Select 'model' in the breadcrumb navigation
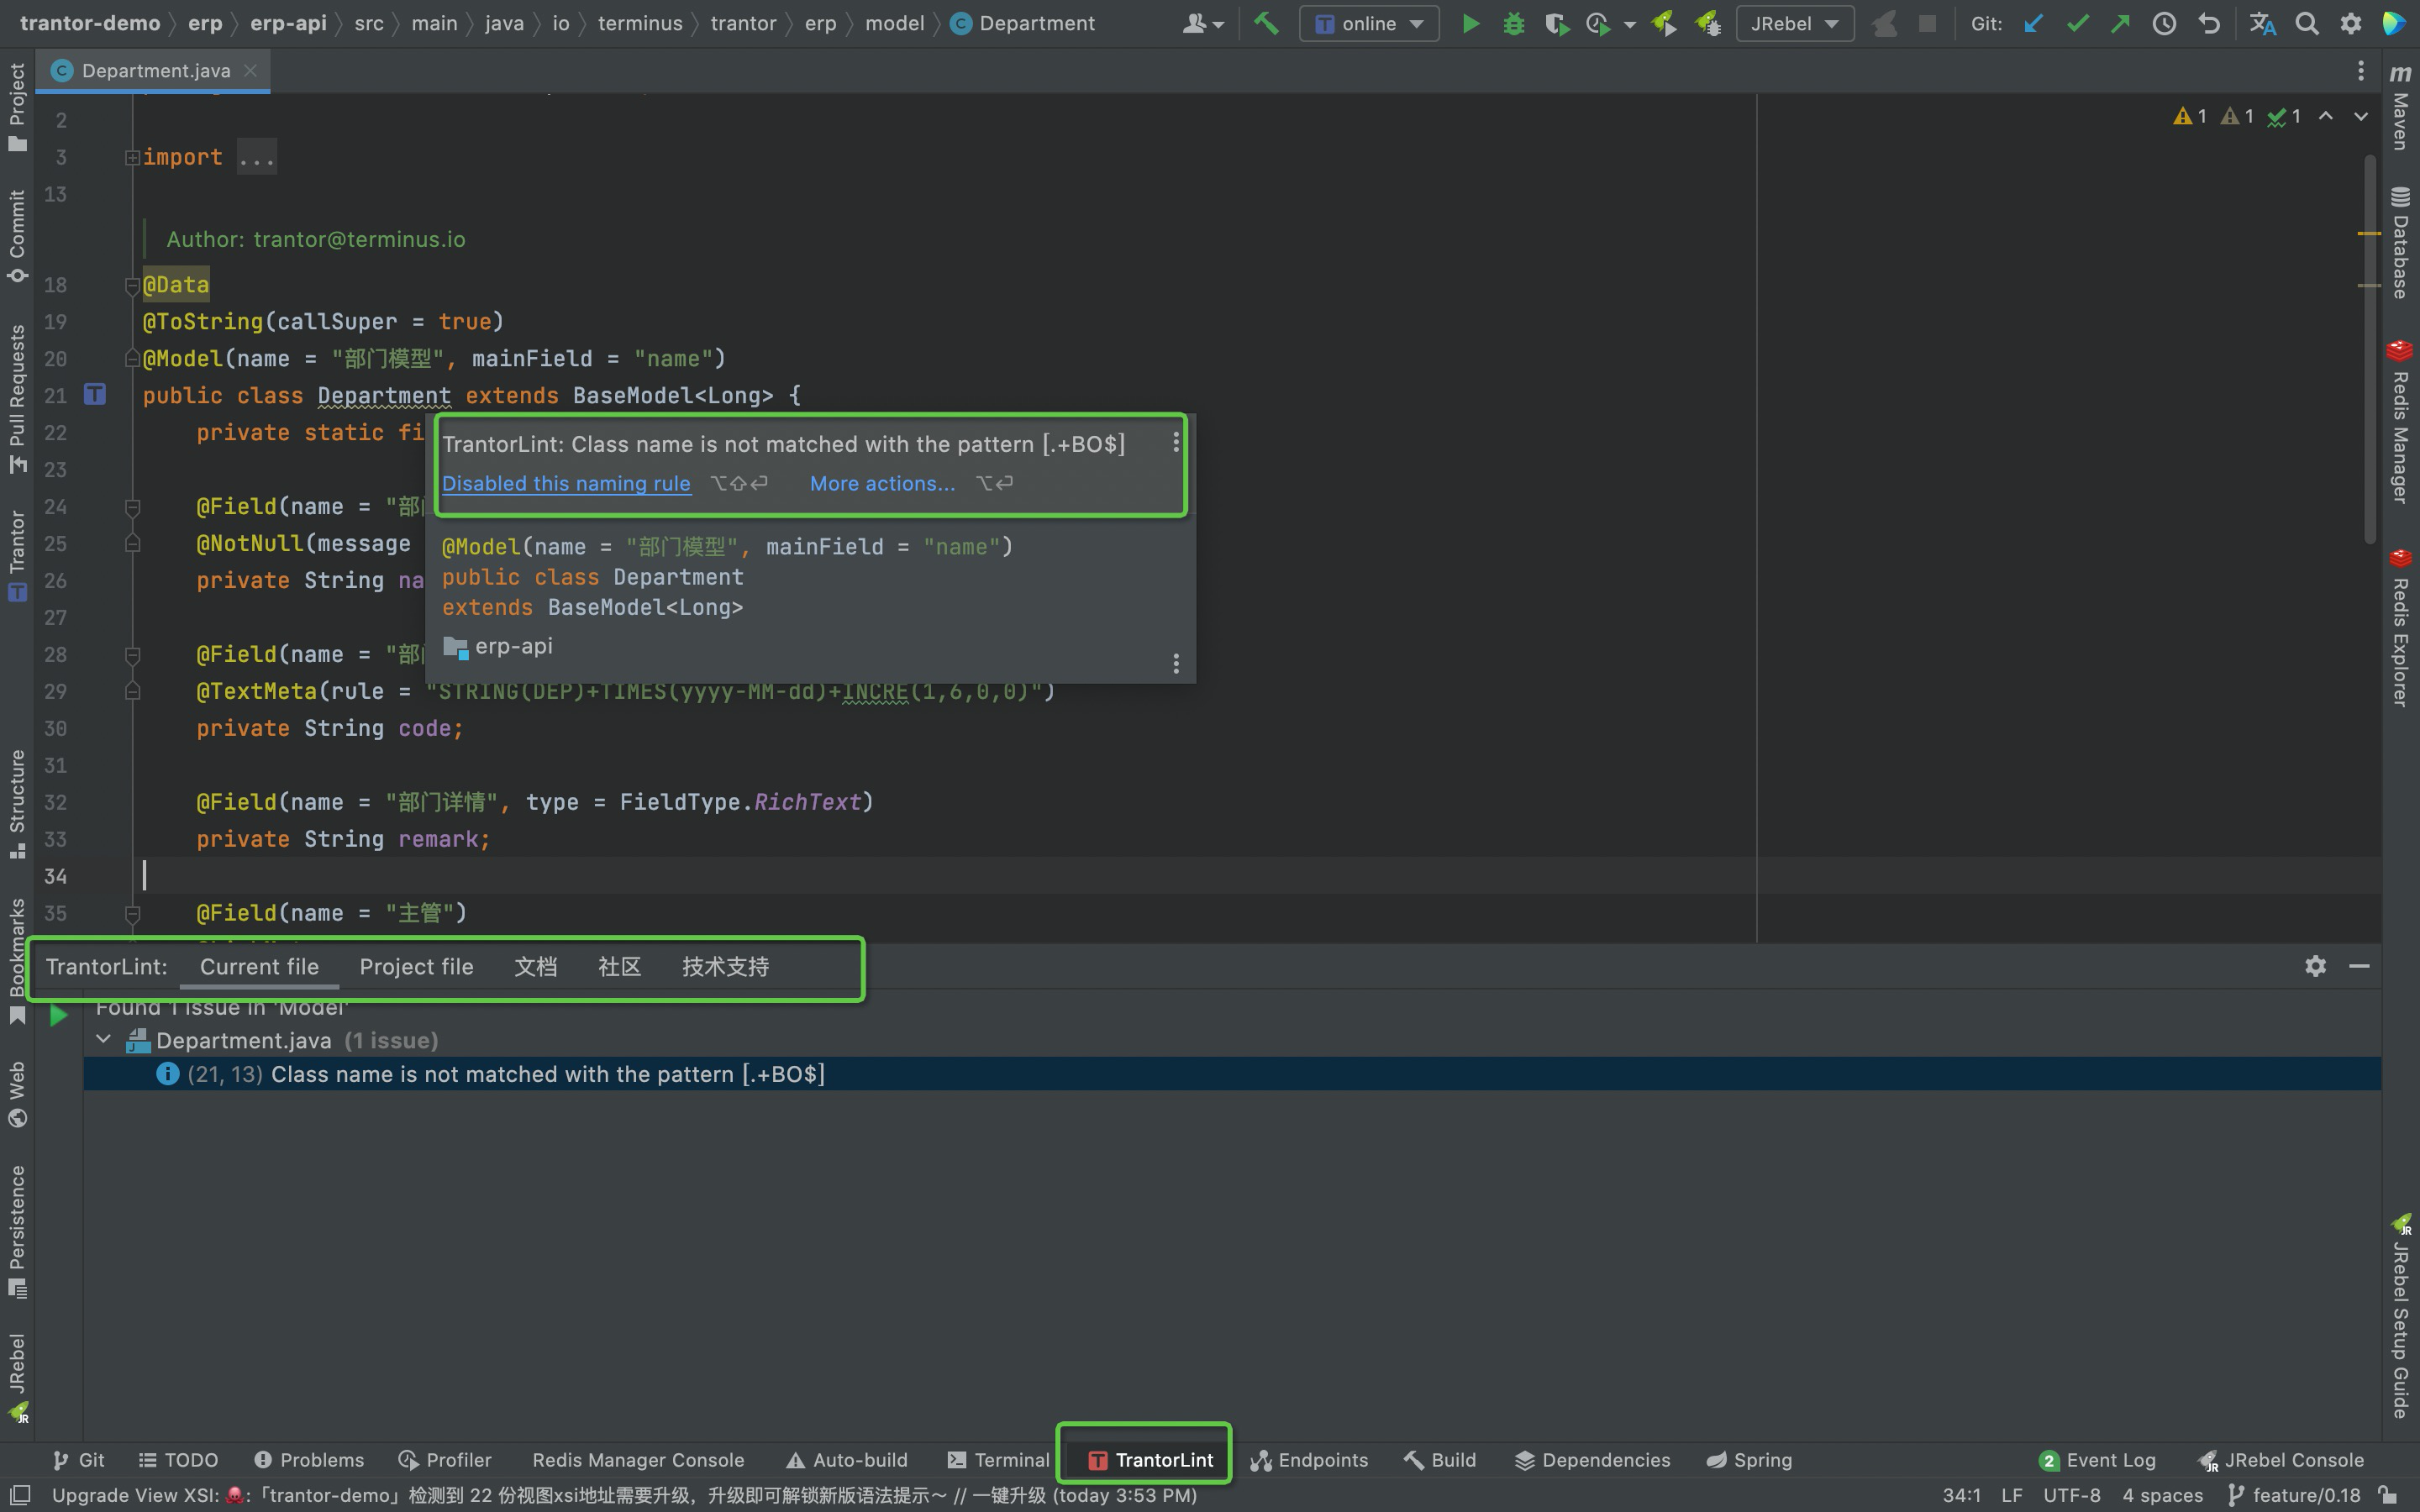 [894, 23]
